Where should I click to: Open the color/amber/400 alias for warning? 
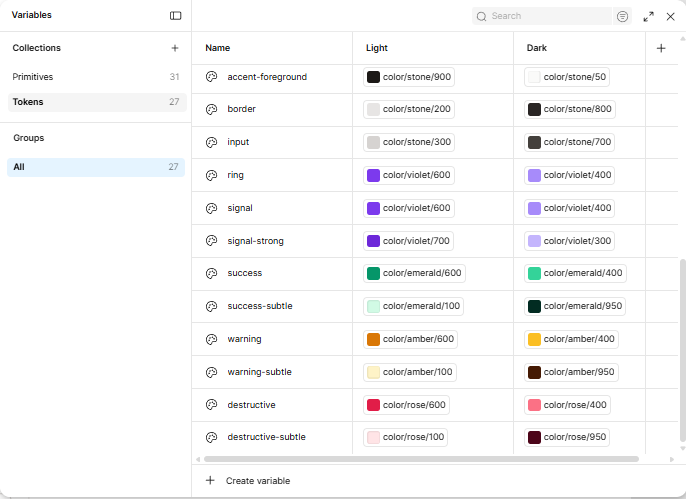(x=571, y=339)
